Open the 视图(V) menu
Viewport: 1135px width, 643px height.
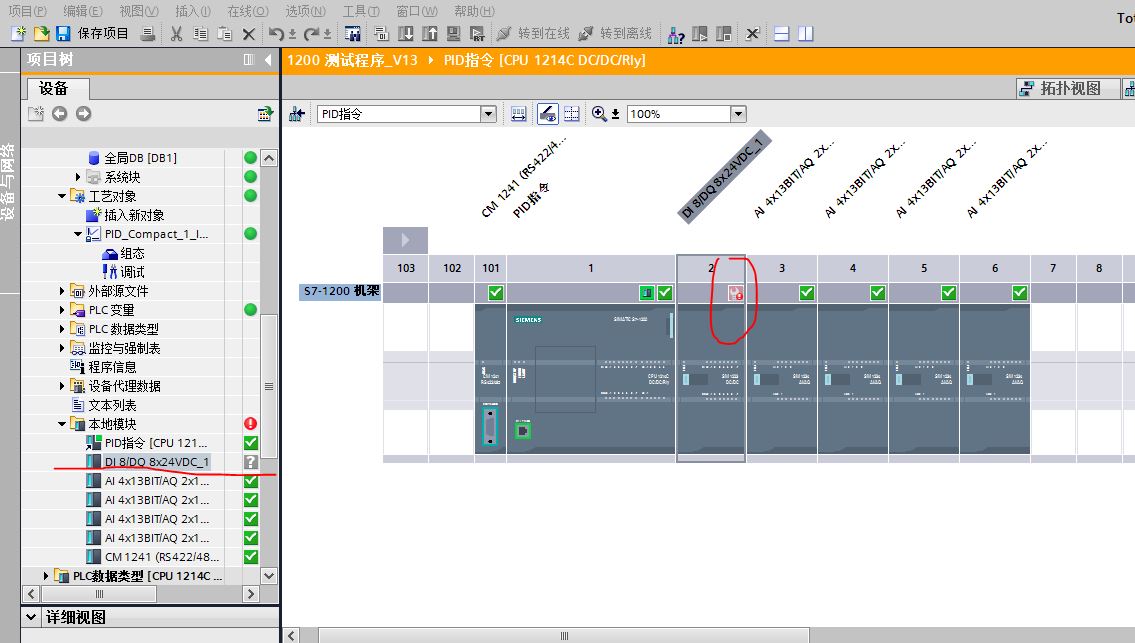(139, 11)
